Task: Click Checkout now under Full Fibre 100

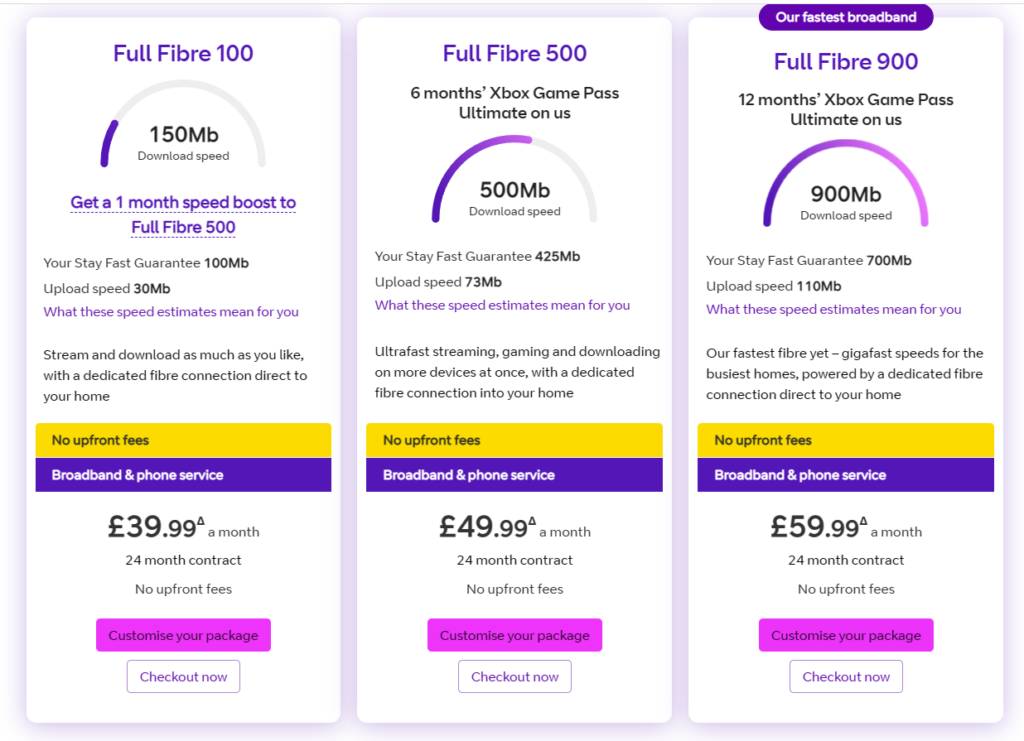Action: [183, 676]
